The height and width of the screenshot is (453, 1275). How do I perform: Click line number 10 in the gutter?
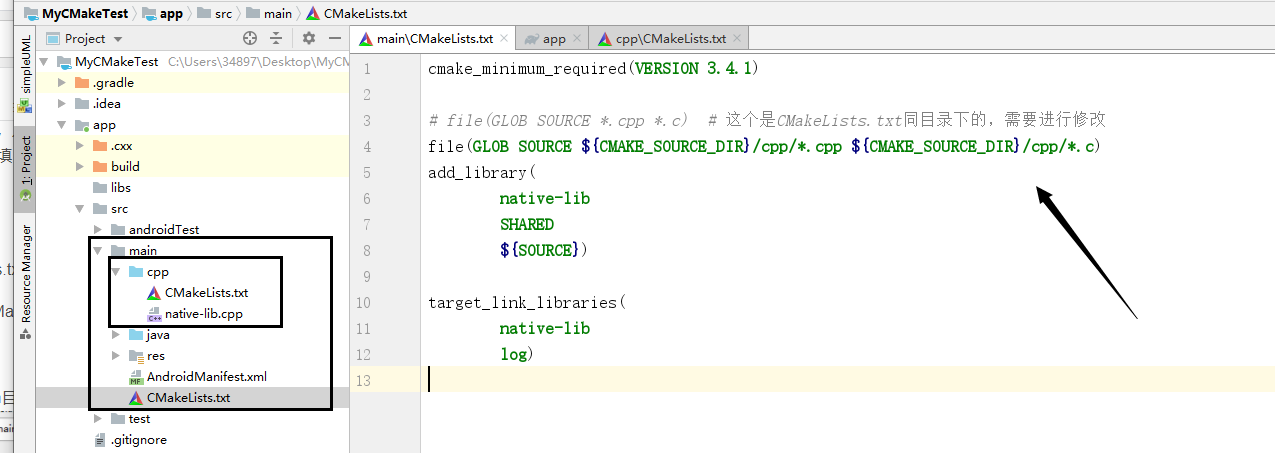pos(363,303)
